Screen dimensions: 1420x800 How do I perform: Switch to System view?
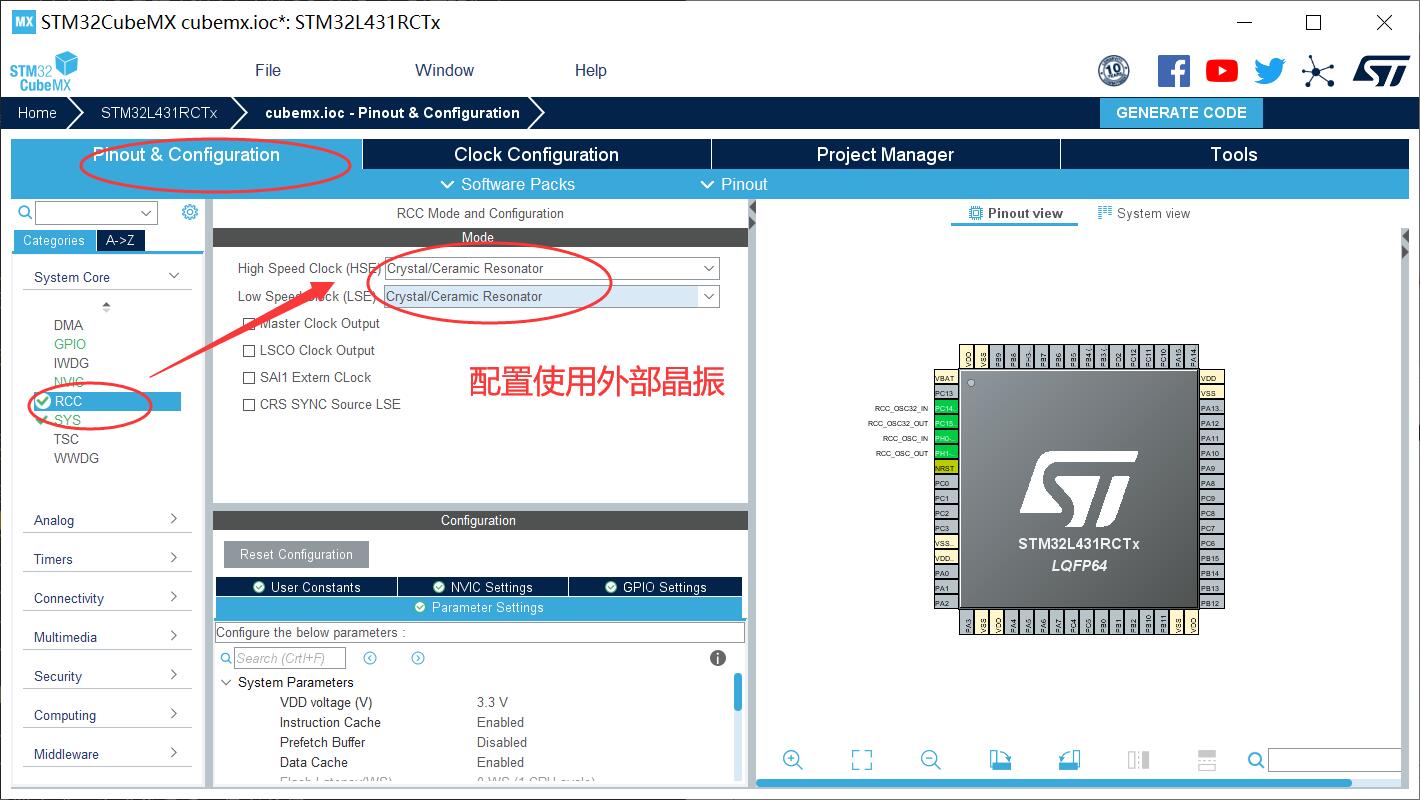click(1144, 213)
